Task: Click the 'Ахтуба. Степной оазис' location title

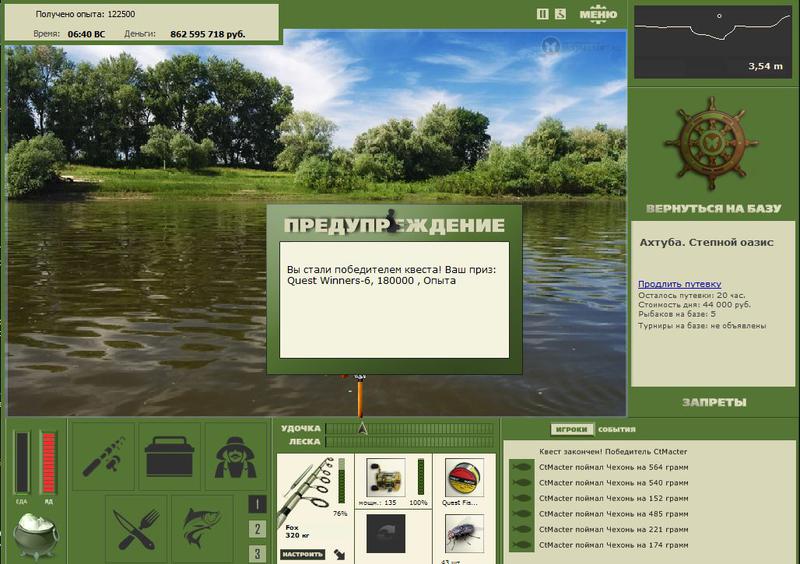Action: [707, 242]
